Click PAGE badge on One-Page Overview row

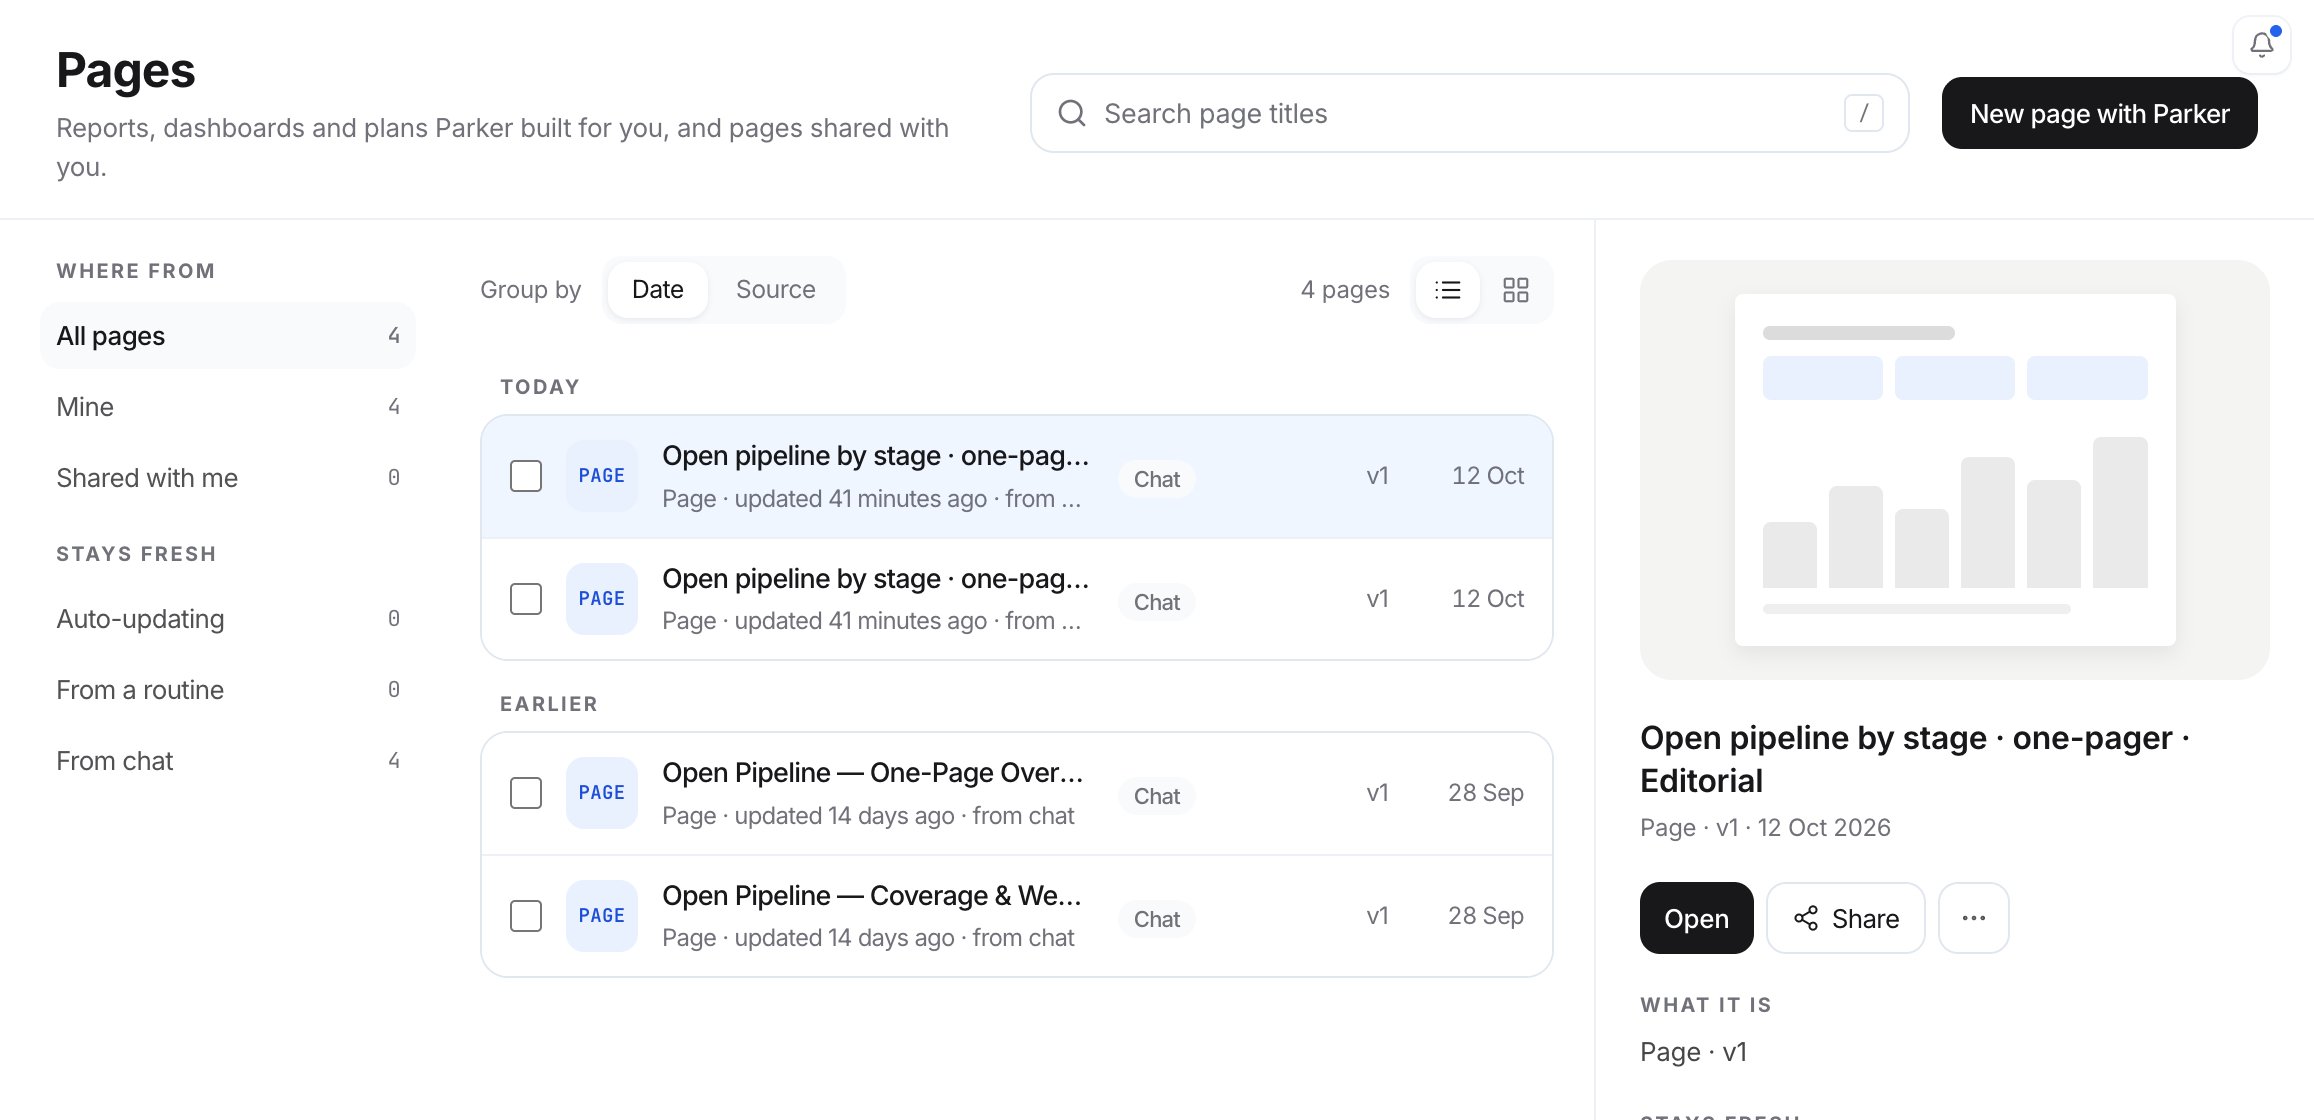click(602, 793)
